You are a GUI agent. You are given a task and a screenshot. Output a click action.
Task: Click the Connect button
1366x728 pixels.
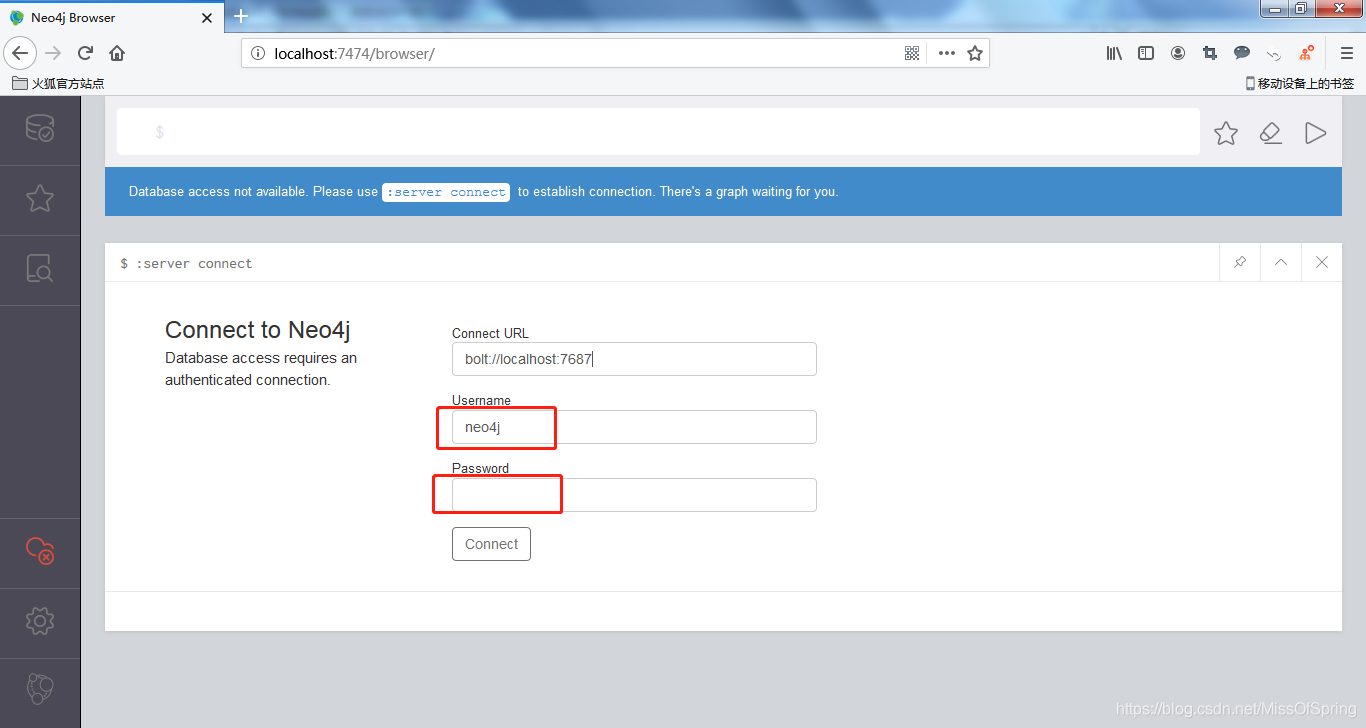click(x=491, y=544)
